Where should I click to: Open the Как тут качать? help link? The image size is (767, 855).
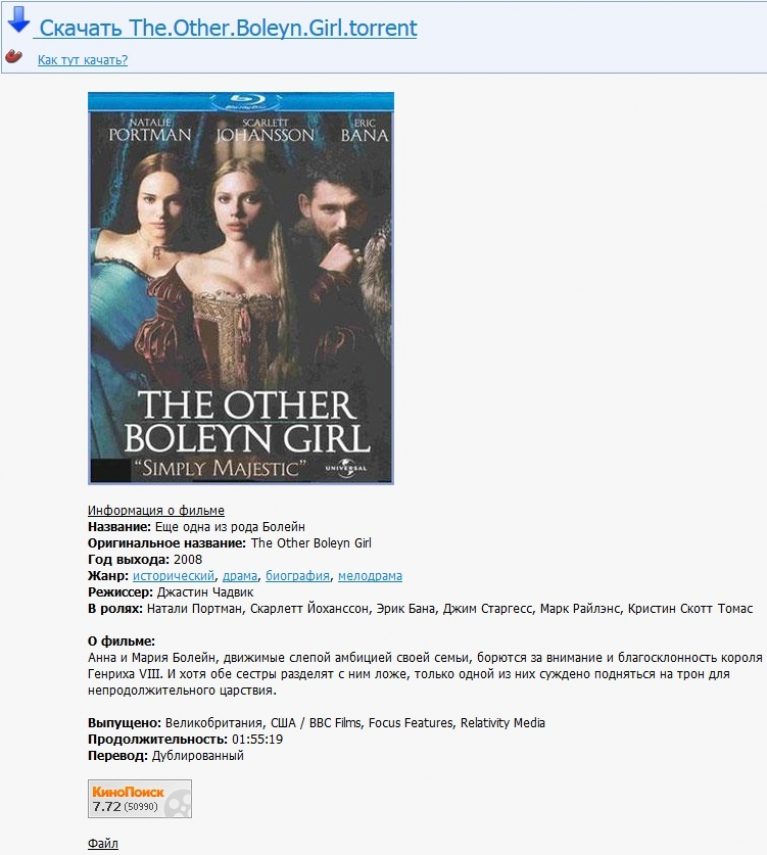pos(82,59)
